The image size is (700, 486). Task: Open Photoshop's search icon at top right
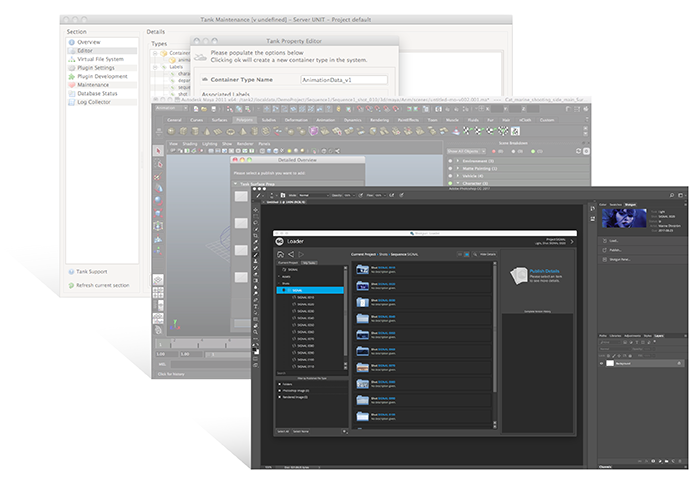(672, 195)
